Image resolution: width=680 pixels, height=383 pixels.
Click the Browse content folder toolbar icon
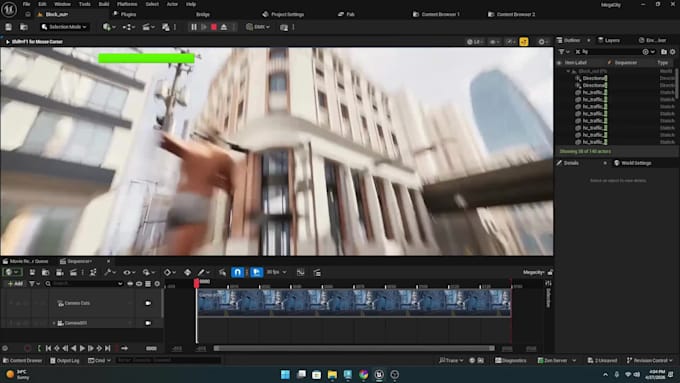click(x=24, y=27)
